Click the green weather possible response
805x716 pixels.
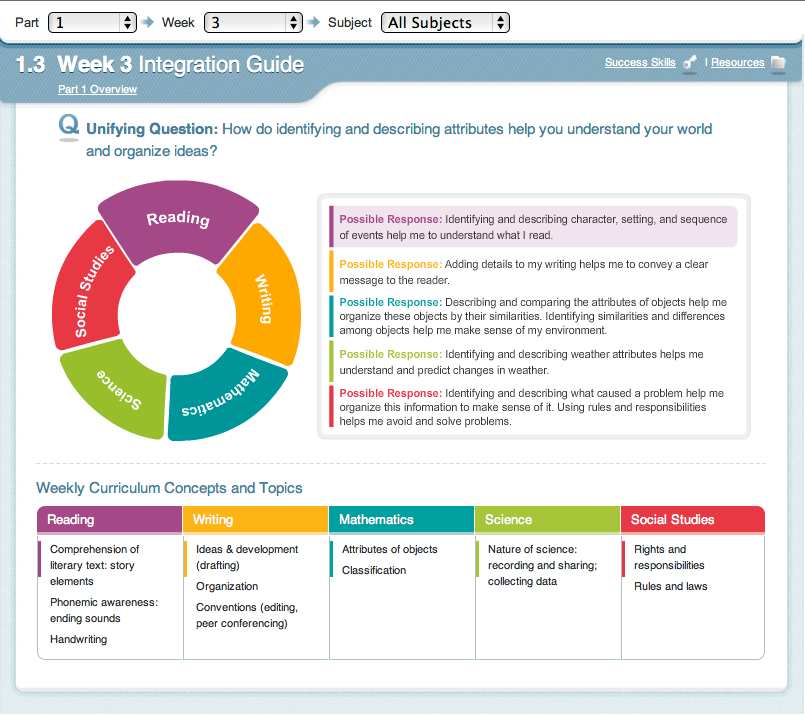point(533,362)
